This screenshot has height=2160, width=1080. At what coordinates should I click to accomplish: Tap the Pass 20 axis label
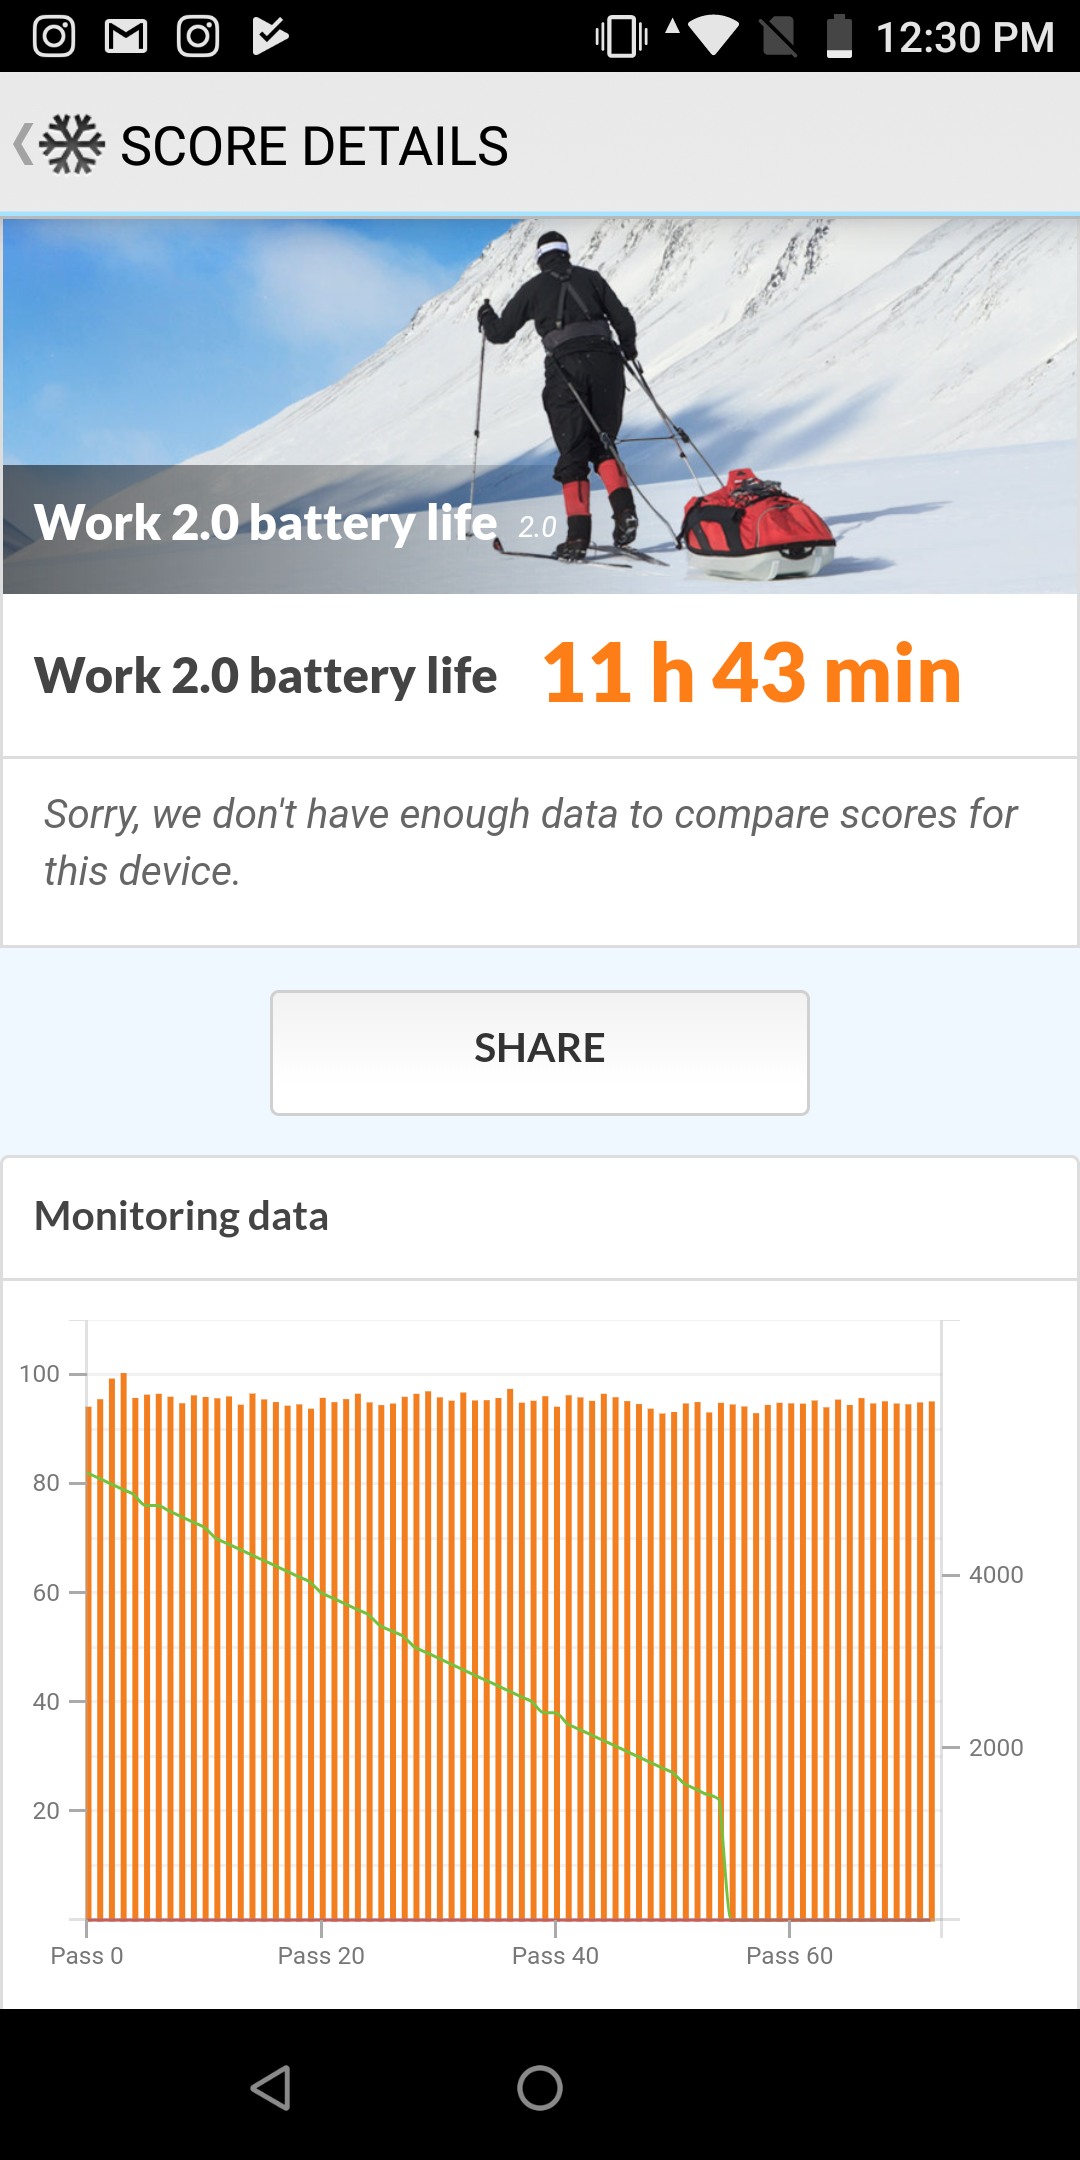tap(321, 1956)
